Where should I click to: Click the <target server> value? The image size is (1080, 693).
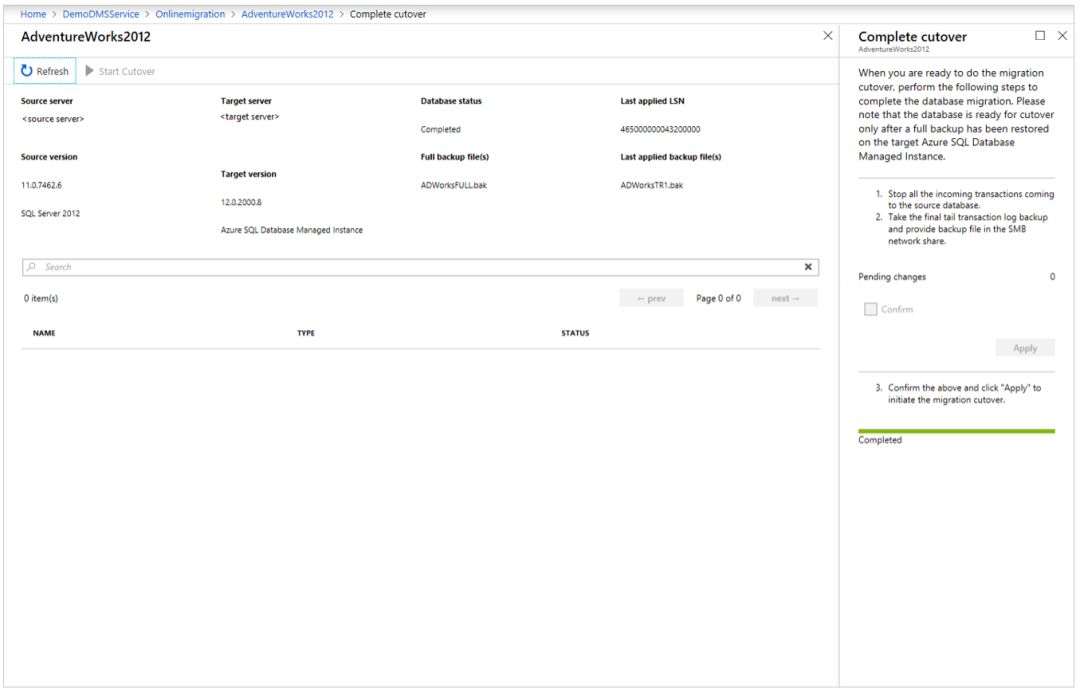point(249,117)
